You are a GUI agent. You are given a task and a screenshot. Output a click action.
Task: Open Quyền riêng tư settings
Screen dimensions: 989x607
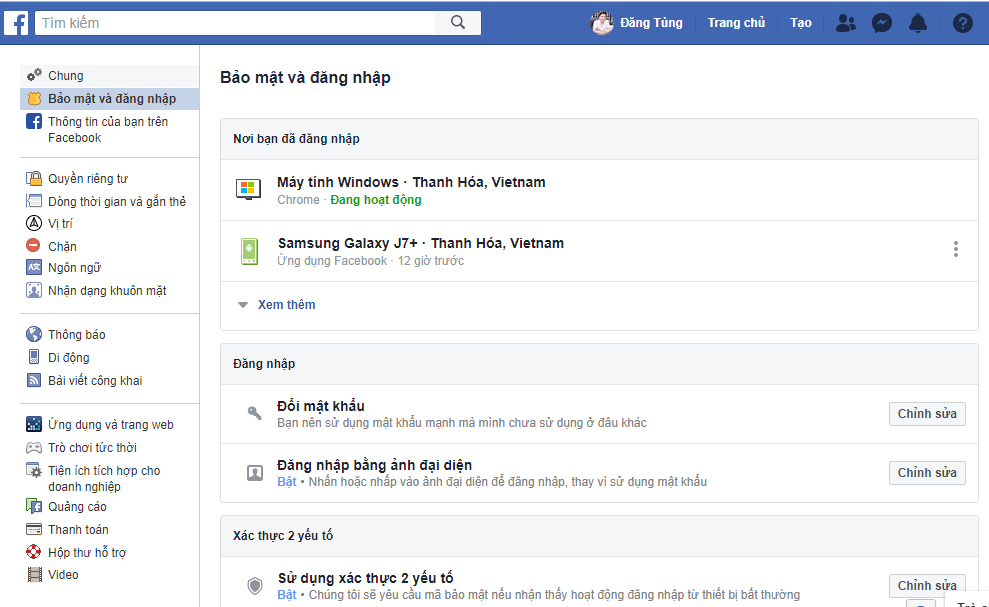click(x=88, y=179)
